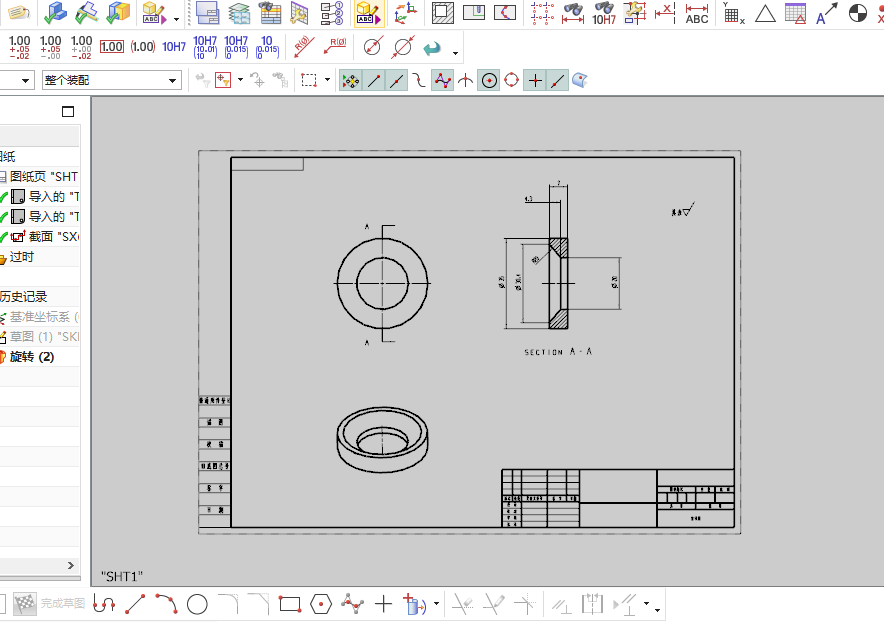Screen dimensions: 884x622
Task: Click the blue blocks icon with green check
Action: click(x=55, y=12)
